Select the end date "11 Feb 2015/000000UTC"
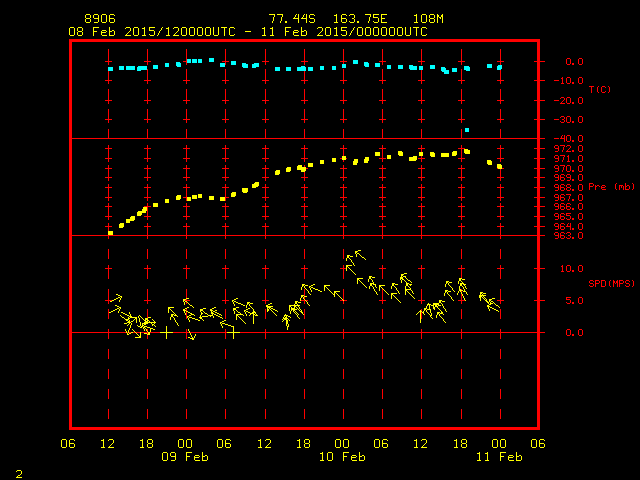 [344, 32]
